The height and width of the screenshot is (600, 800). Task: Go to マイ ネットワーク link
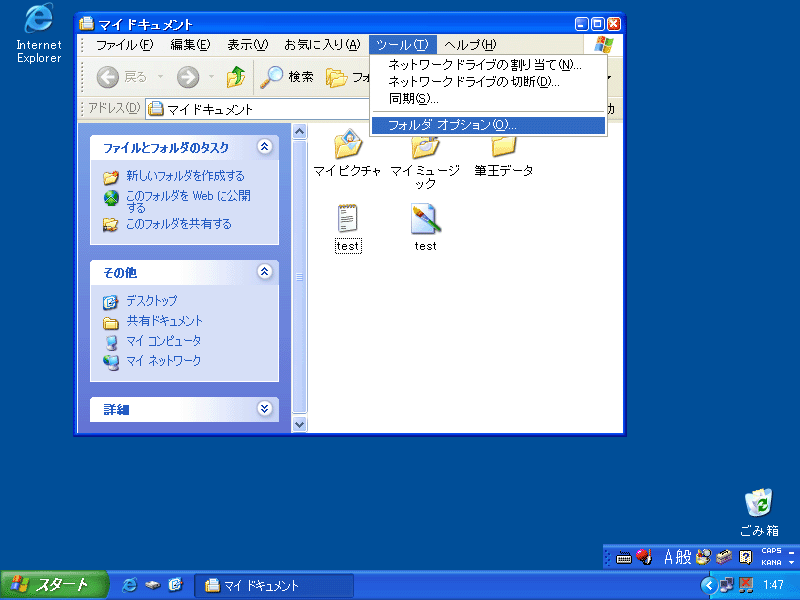(x=163, y=361)
